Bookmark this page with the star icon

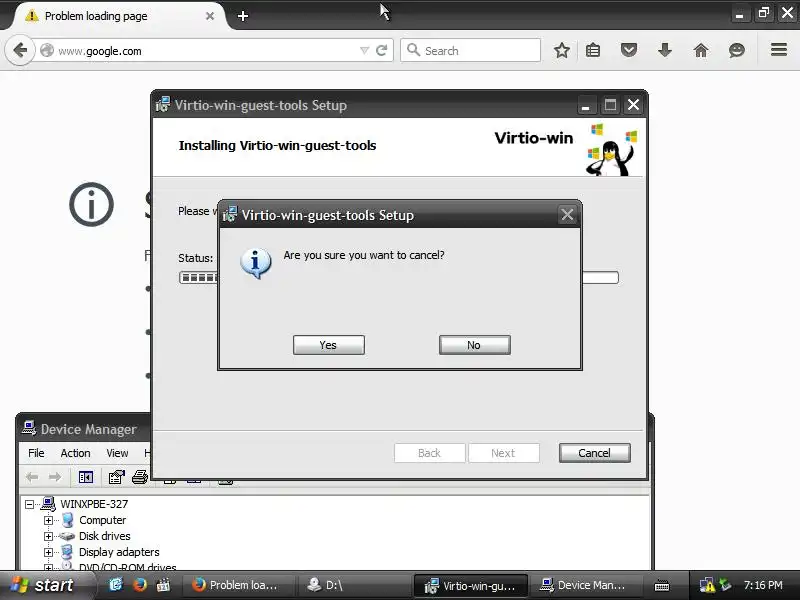pyautogui.click(x=562, y=50)
